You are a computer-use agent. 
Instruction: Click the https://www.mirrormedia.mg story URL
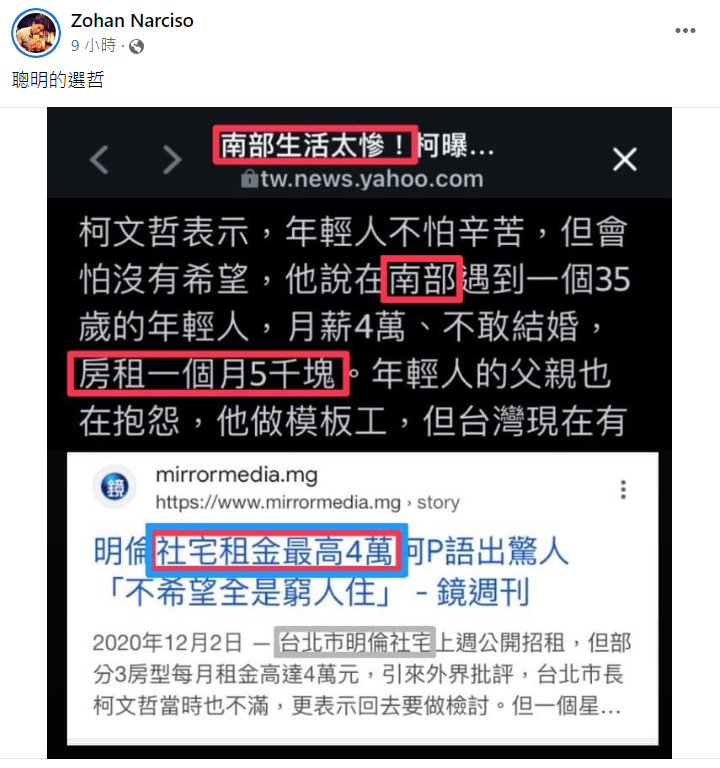coord(308,503)
